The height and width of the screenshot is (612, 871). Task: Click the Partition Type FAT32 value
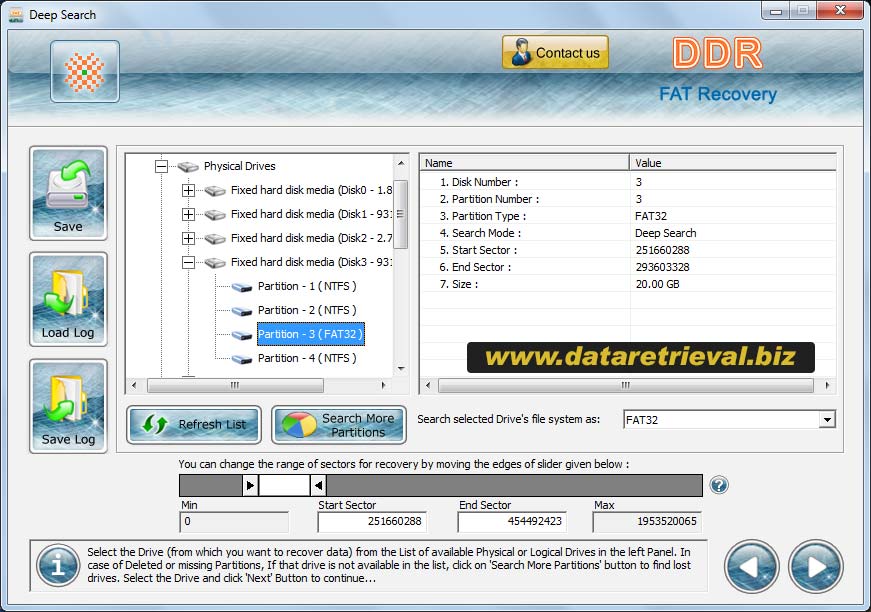pyautogui.click(x=650, y=216)
